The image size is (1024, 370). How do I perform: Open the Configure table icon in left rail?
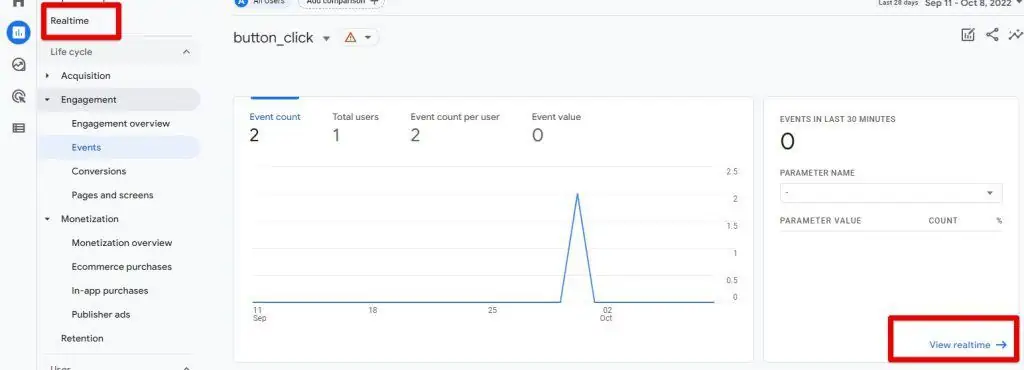coord(18,128)
